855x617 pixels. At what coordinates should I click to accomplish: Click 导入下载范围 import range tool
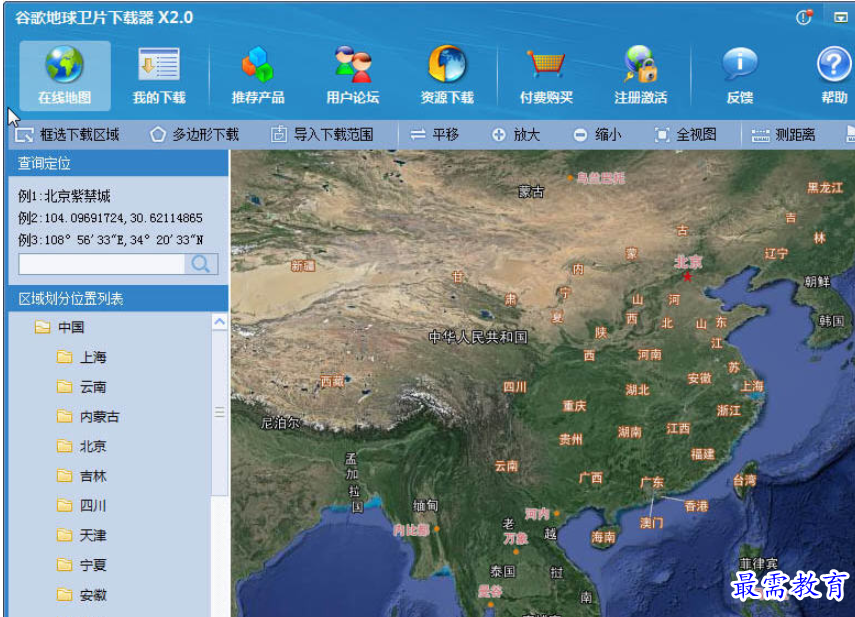pyautogui.click(x=322, y=135)
